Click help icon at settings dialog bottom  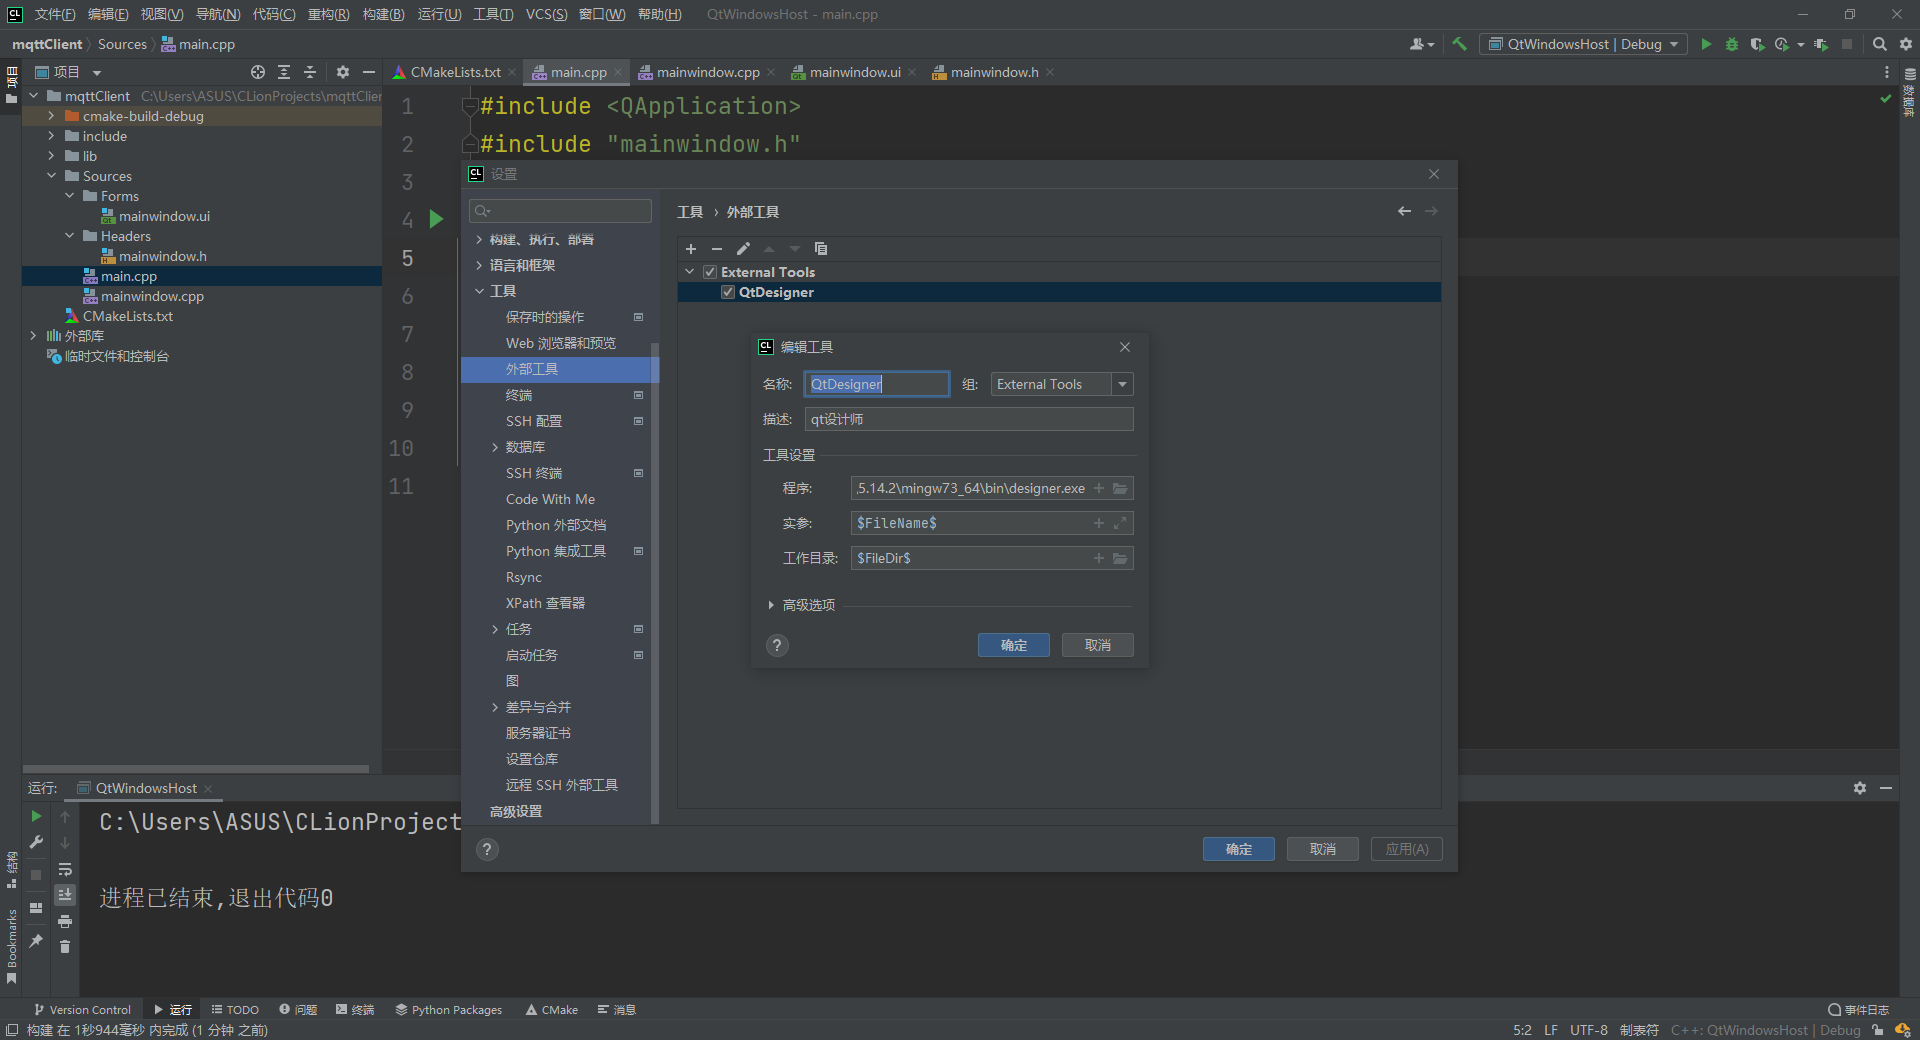coord(487,850)
